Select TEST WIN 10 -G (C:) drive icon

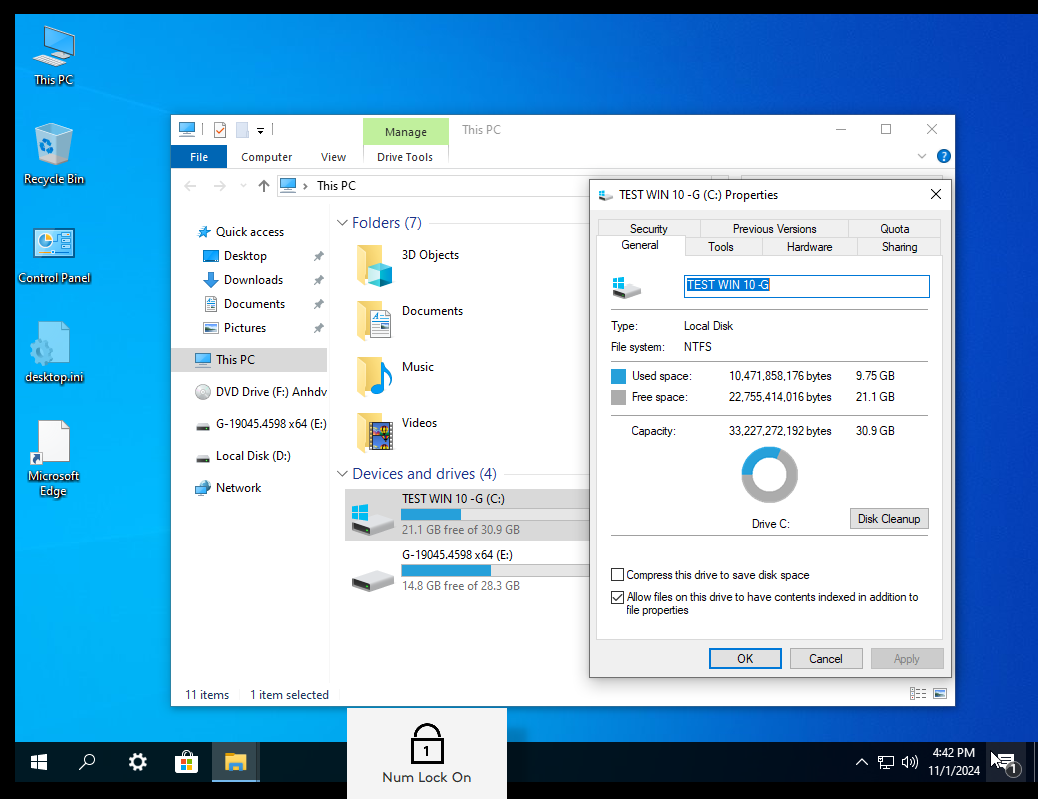(x=371, y=519)
